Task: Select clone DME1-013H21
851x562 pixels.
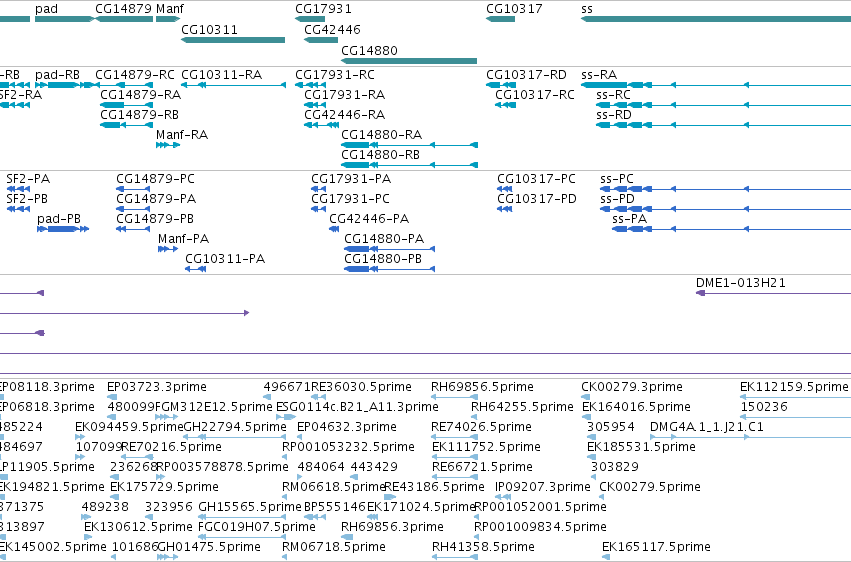Action: (x=741, y=283)
